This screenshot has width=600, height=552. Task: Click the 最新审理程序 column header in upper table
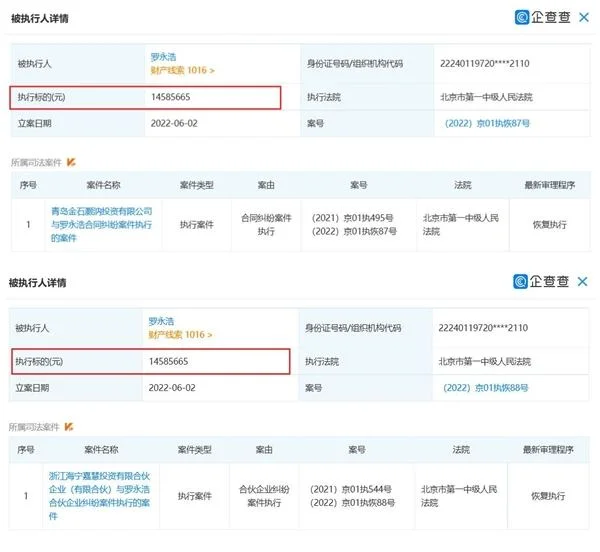tap(549, 186)
